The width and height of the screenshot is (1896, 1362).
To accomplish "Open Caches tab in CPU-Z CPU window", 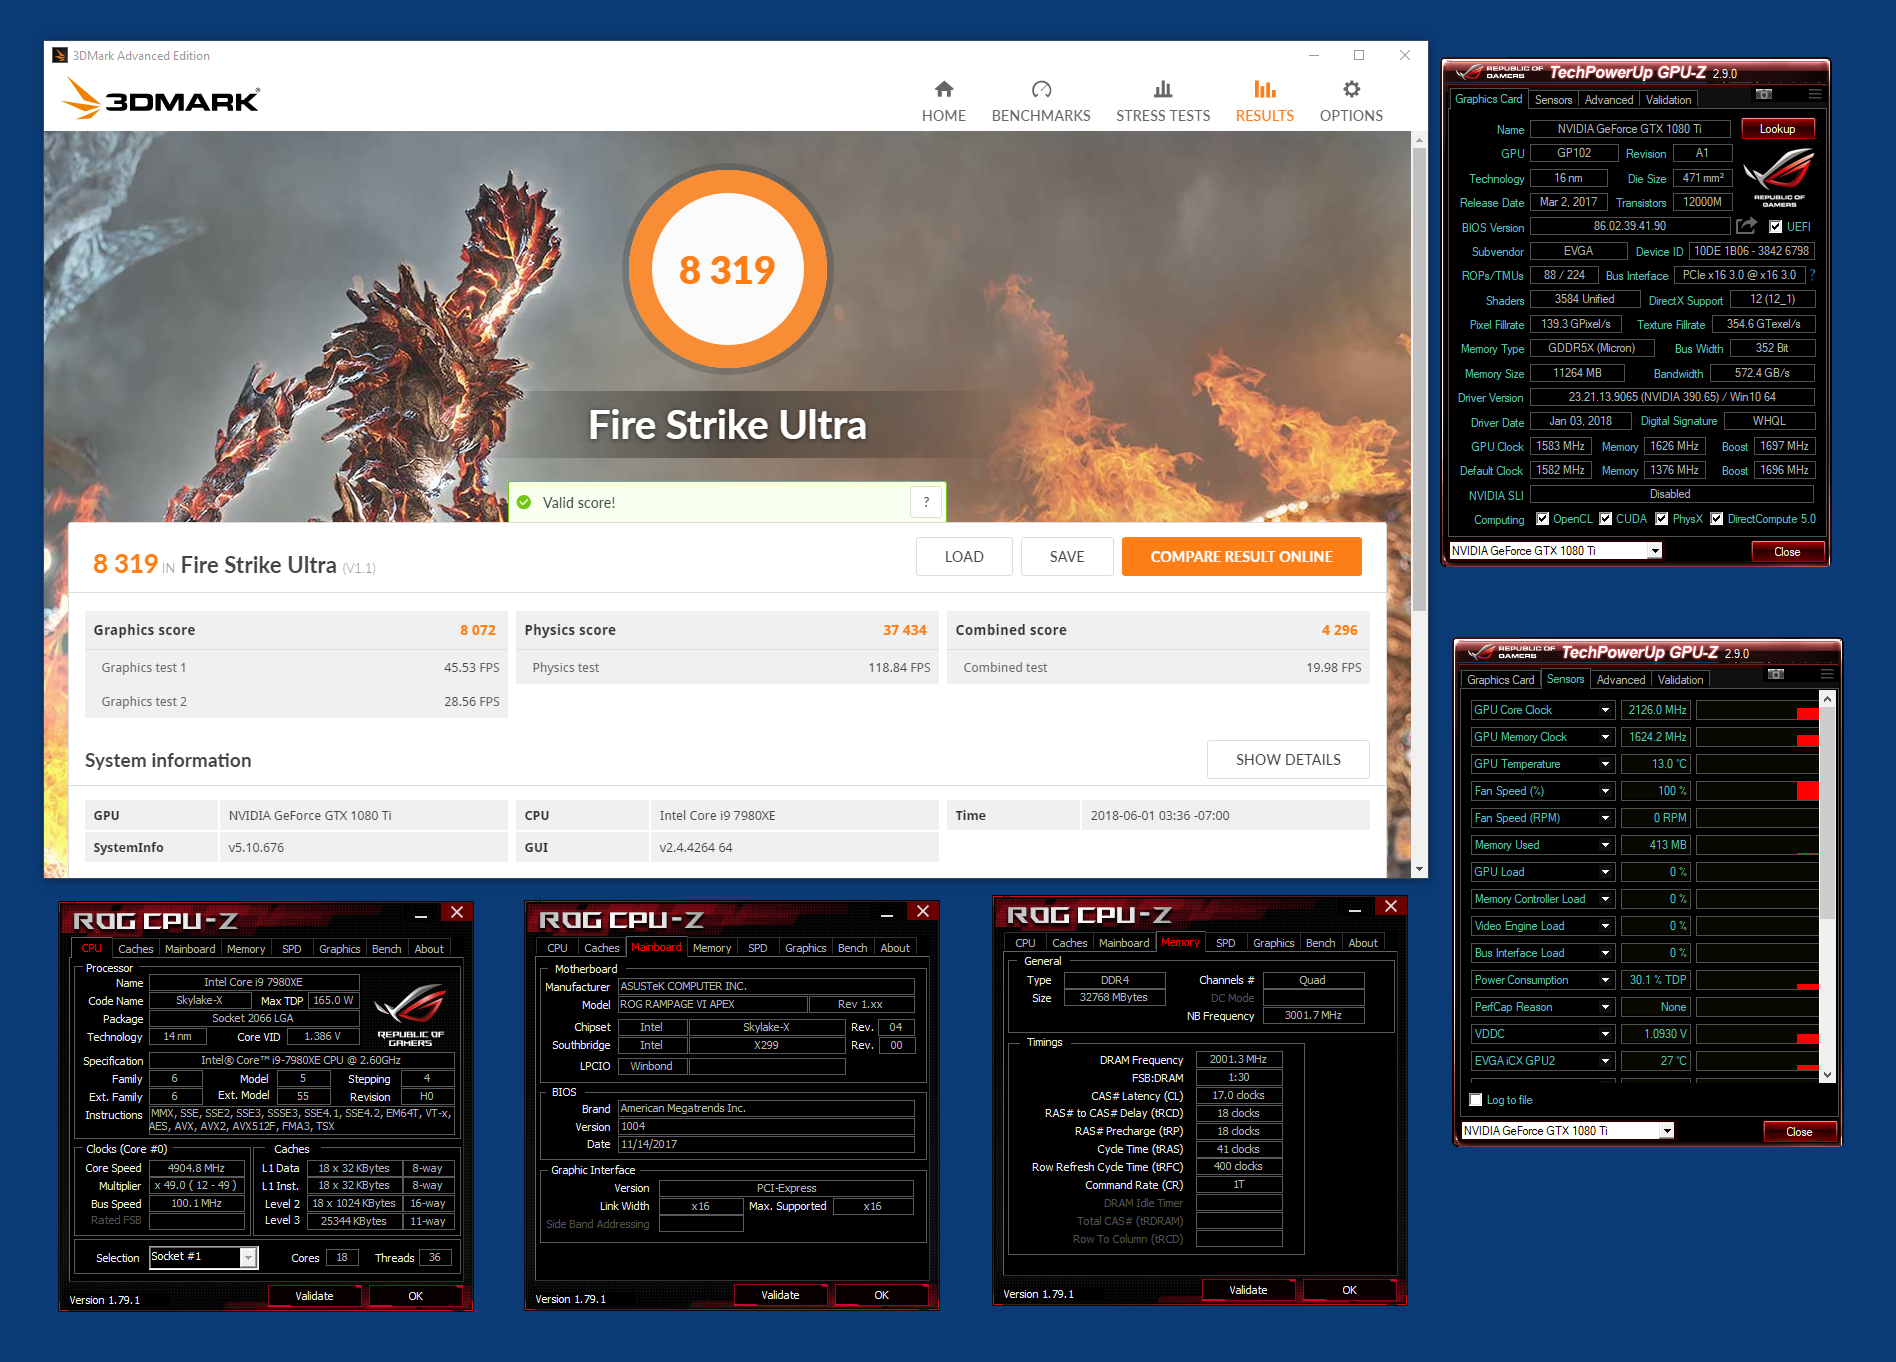I will [136, 949].
